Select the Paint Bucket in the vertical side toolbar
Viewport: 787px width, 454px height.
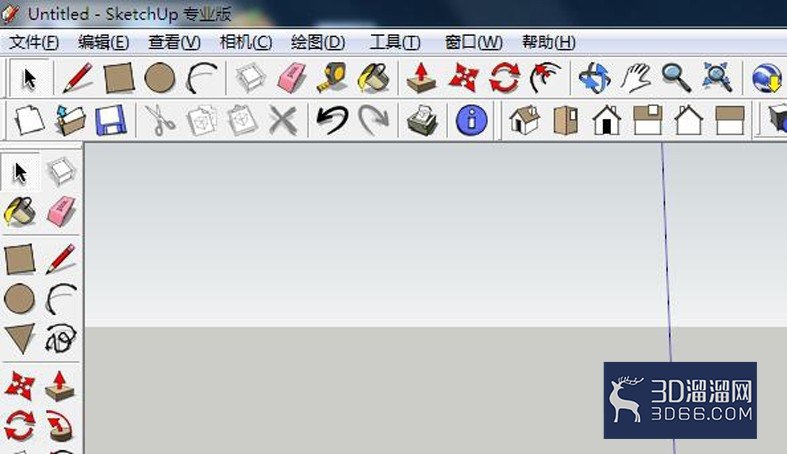click(x=20, y=212)
